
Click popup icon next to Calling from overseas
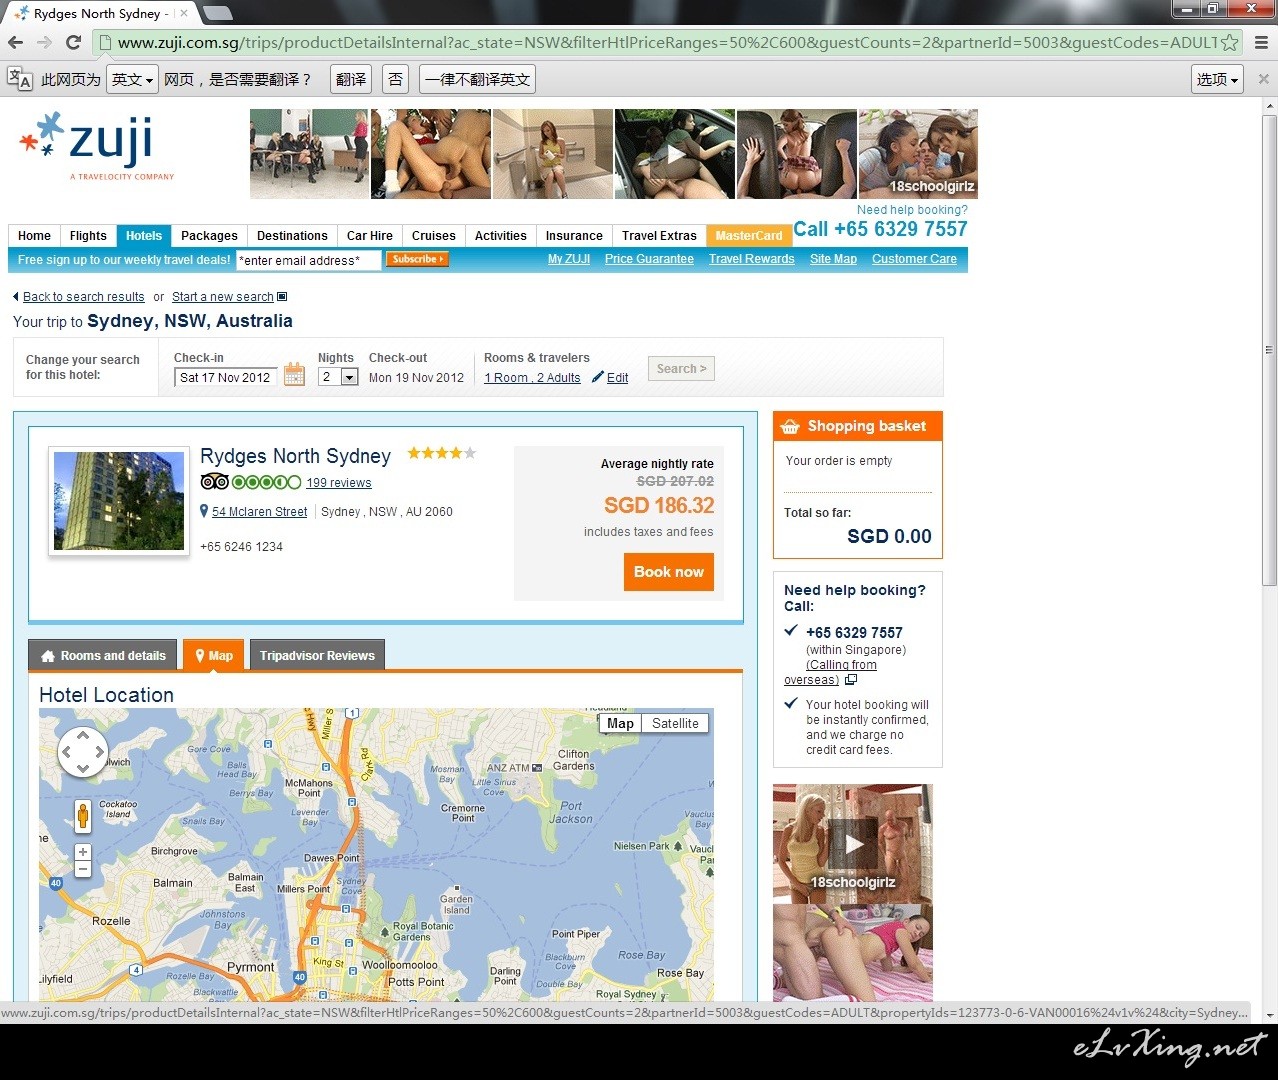[851, 680]
